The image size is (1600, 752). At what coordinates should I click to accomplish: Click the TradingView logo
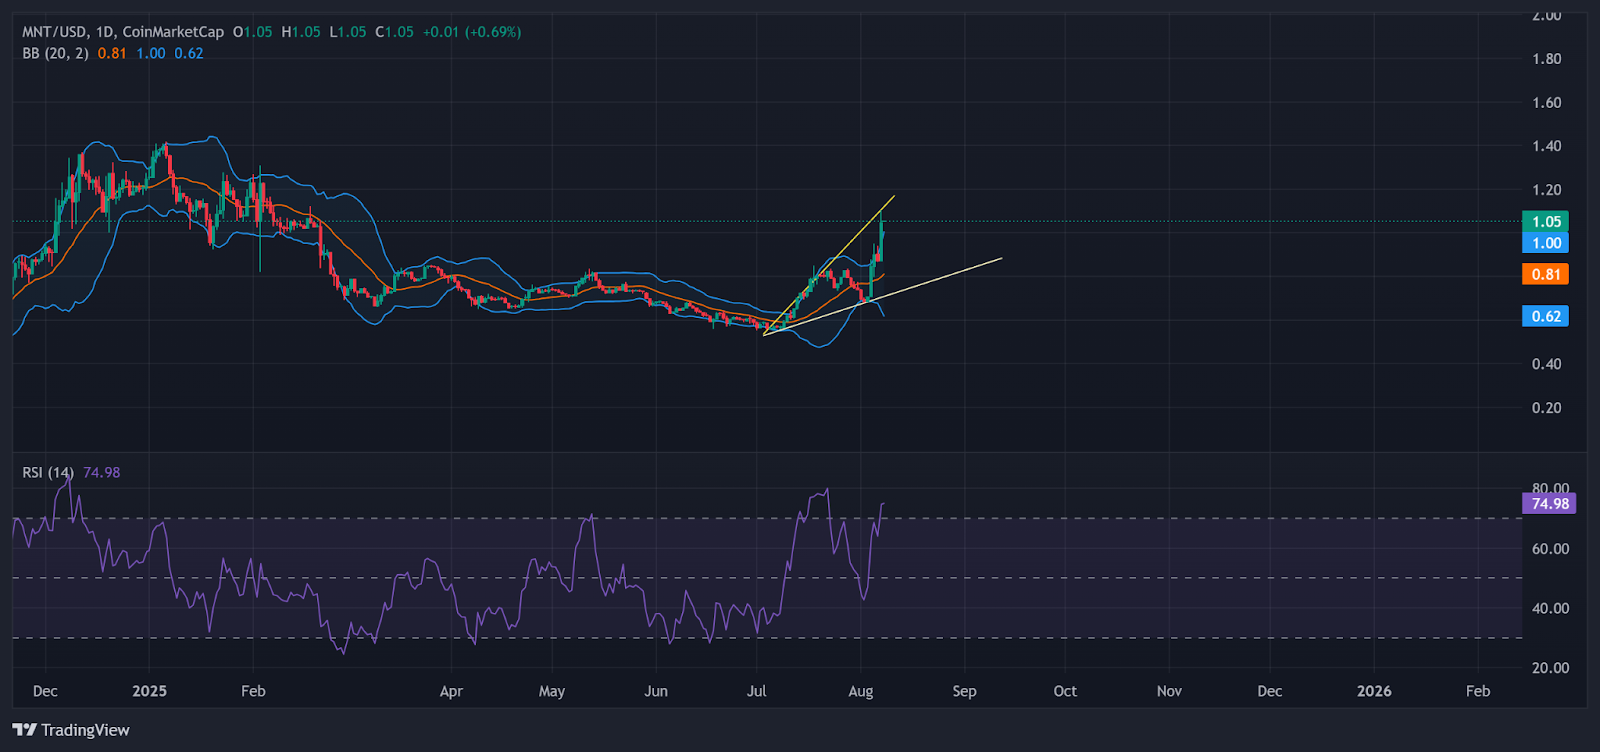(71, 730)
